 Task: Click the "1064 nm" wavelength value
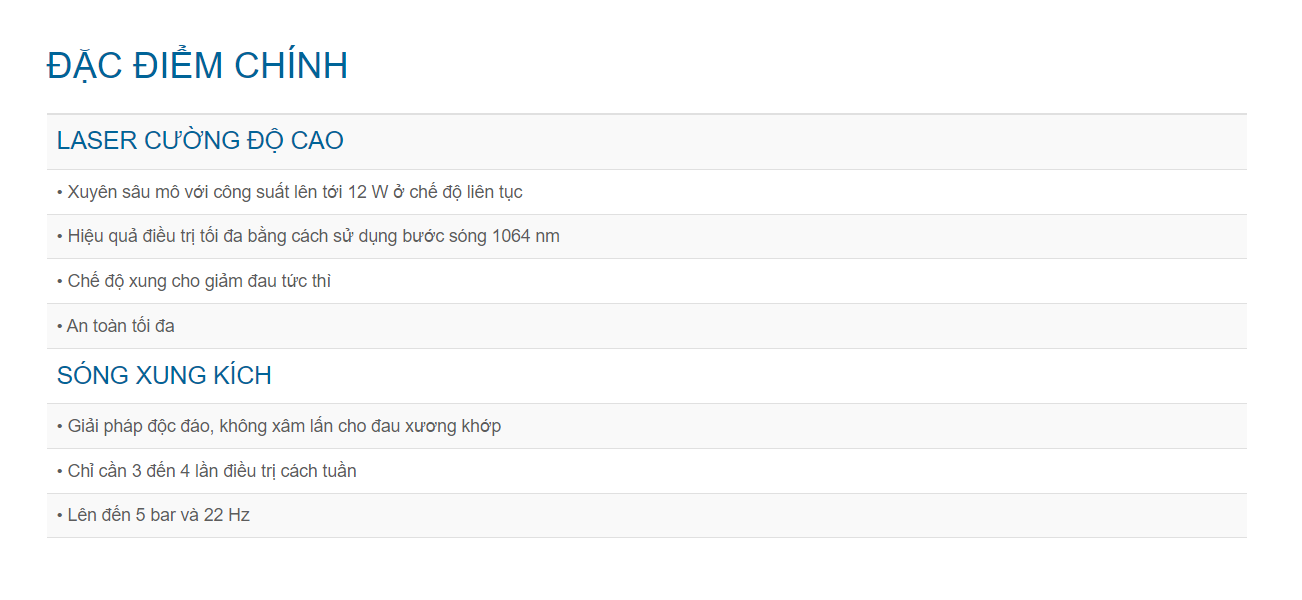click(526, 237)
